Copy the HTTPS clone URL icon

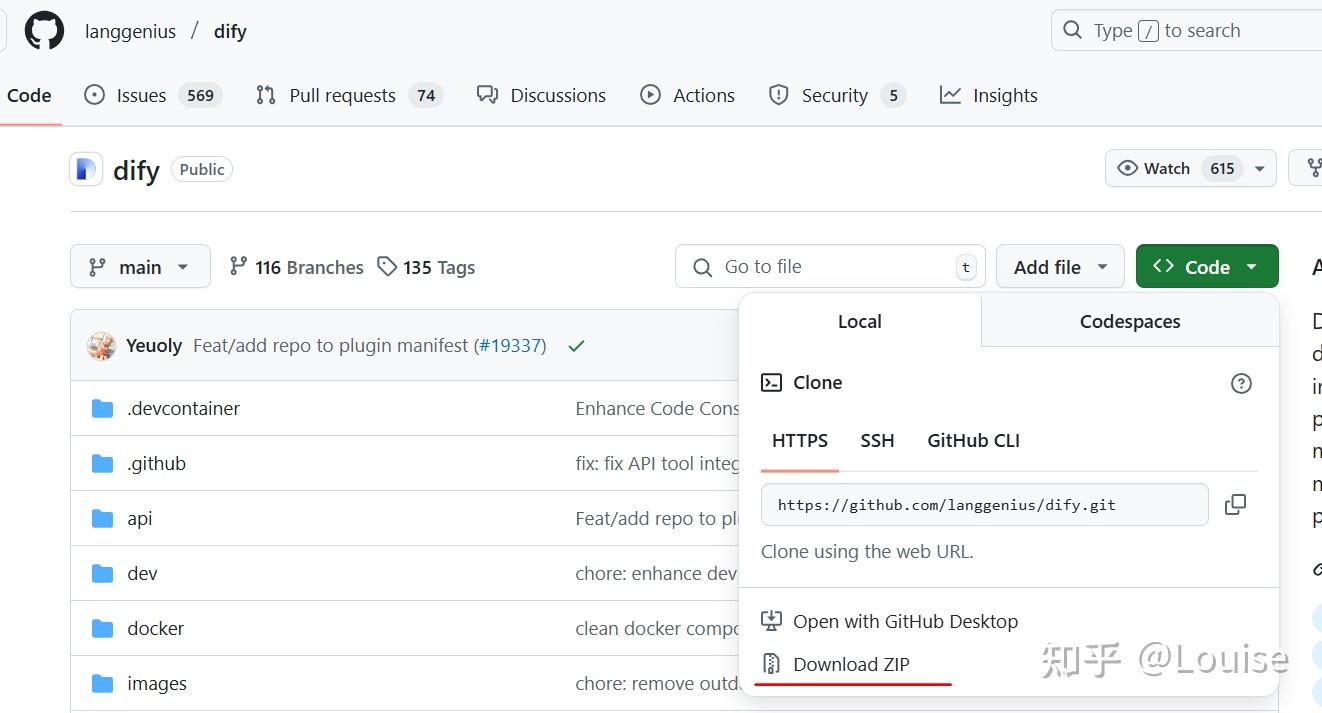tap(1235, 505)
